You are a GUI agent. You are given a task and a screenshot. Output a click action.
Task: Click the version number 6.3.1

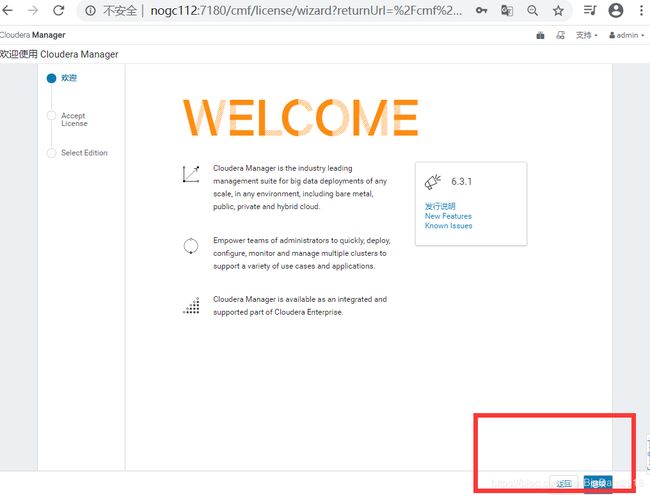pyautogui.click(x=461, y=182)
